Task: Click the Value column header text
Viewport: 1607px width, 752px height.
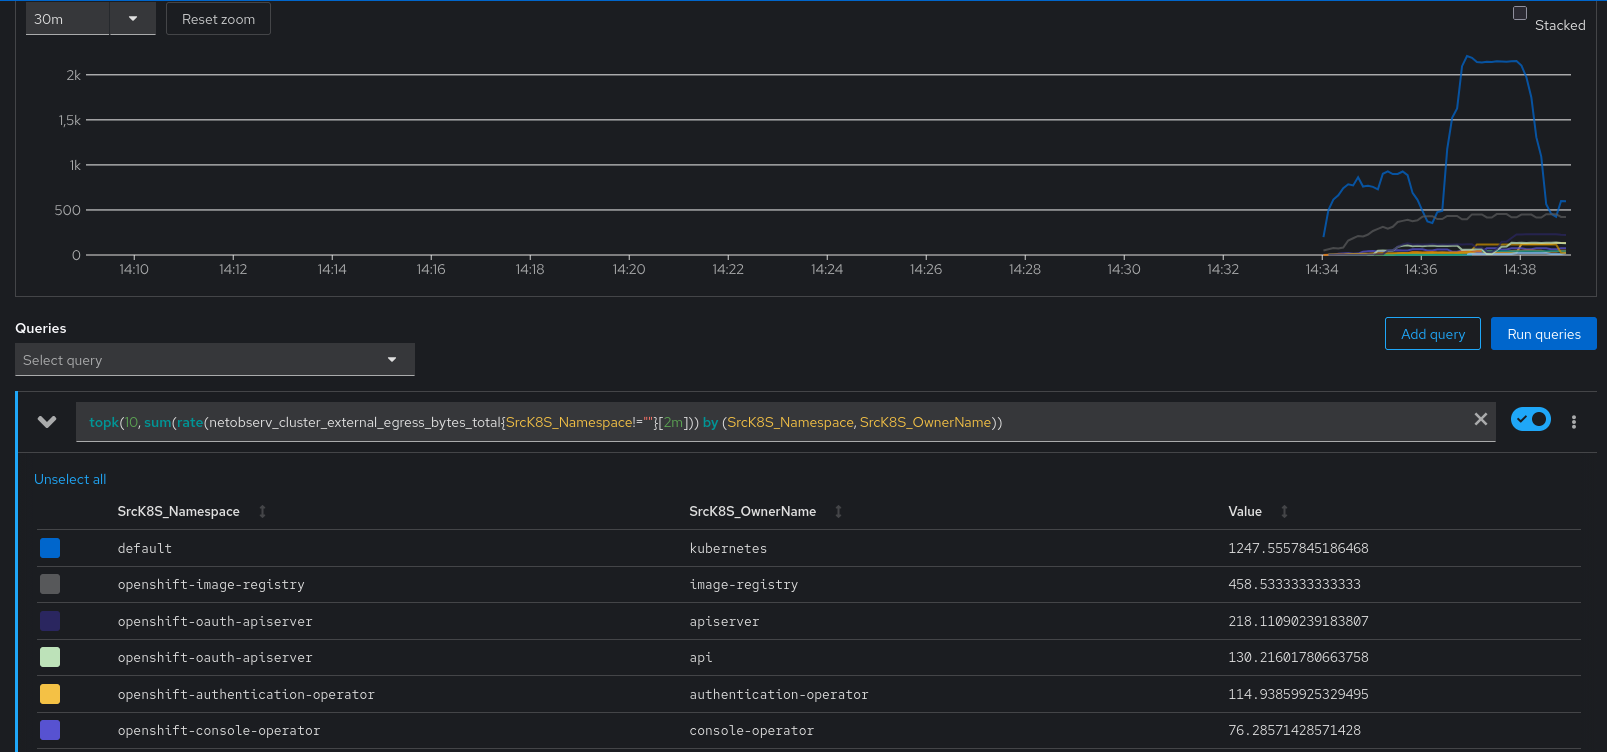Action: click(x=1245, y=511)
